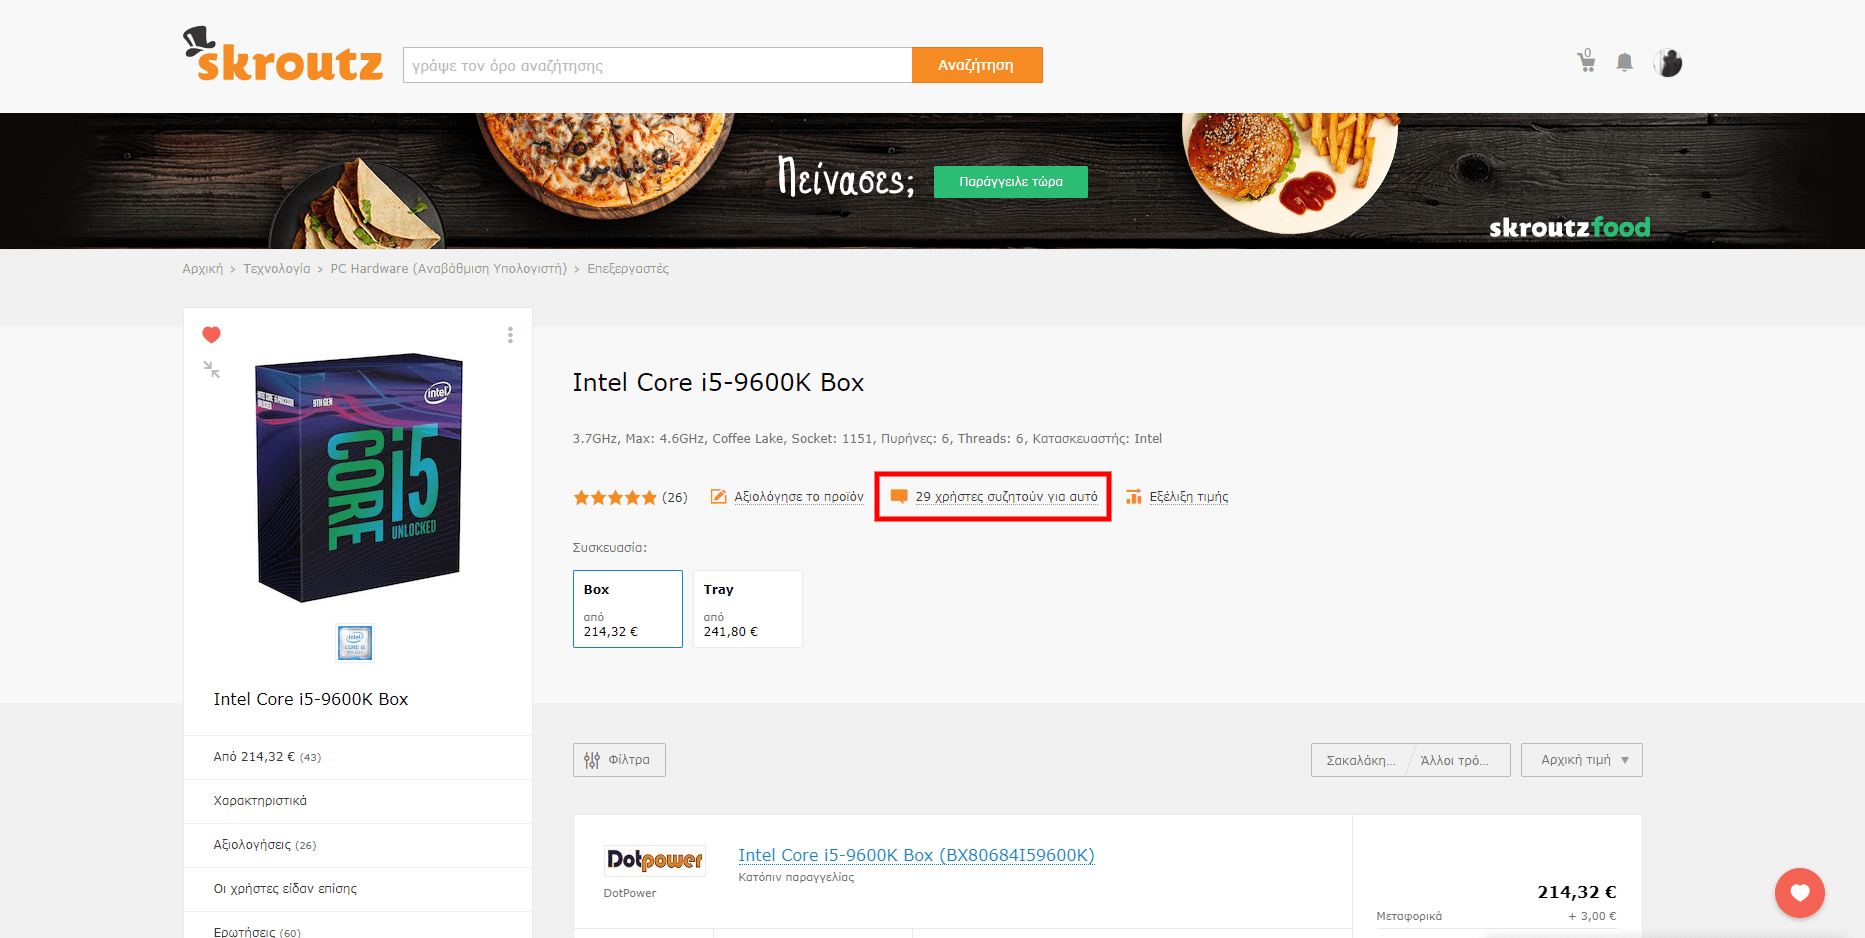The image size is (1865, 938).
Task: Open the three-dot product options menu
Action: click(x=510, y=335)
